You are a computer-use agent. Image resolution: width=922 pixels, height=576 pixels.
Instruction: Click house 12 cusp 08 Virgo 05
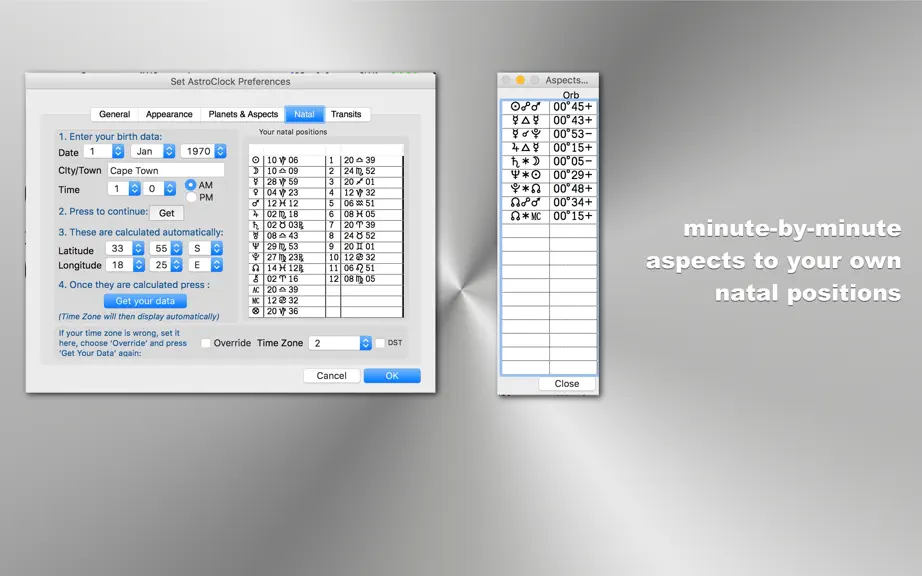[x=359, y=279]
